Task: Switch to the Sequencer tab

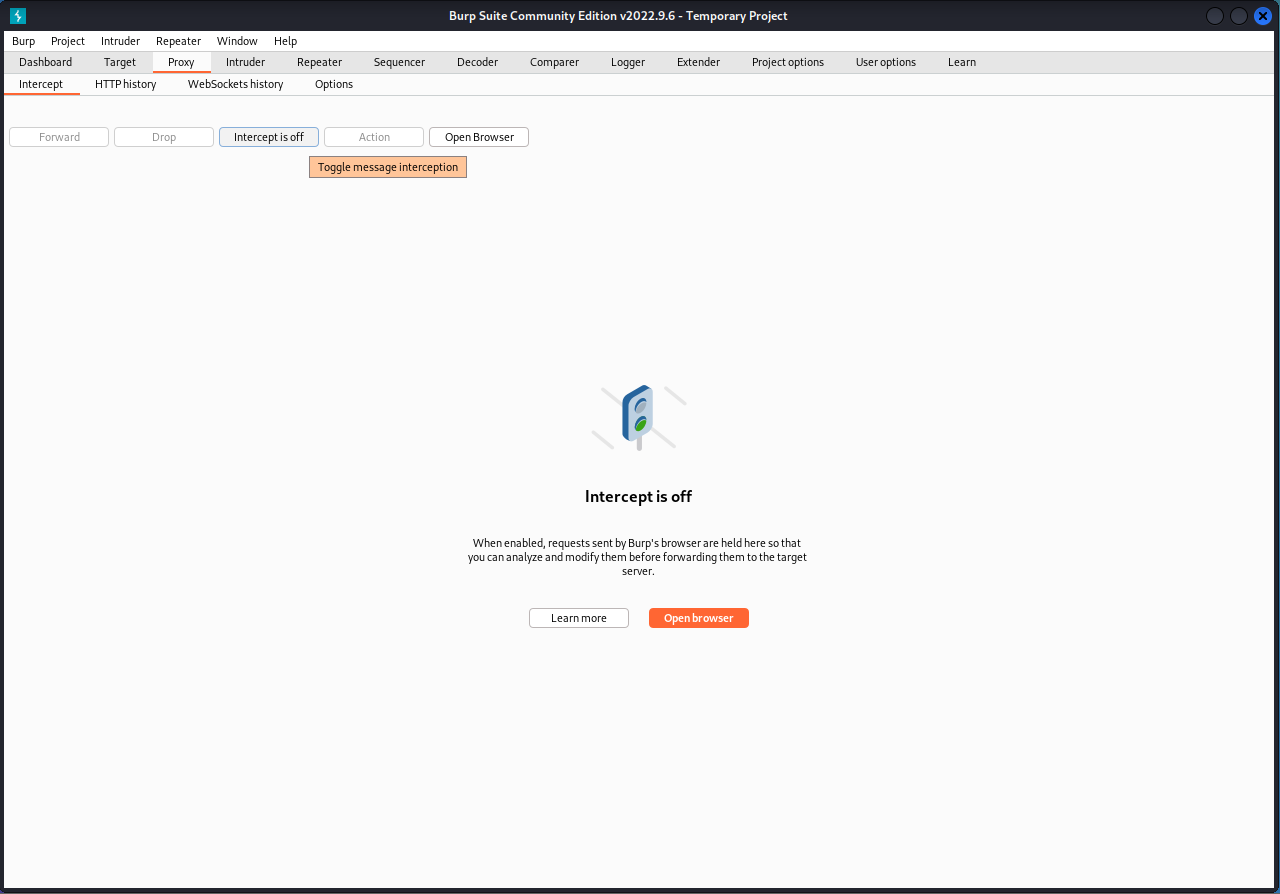Action: point(399,62)
